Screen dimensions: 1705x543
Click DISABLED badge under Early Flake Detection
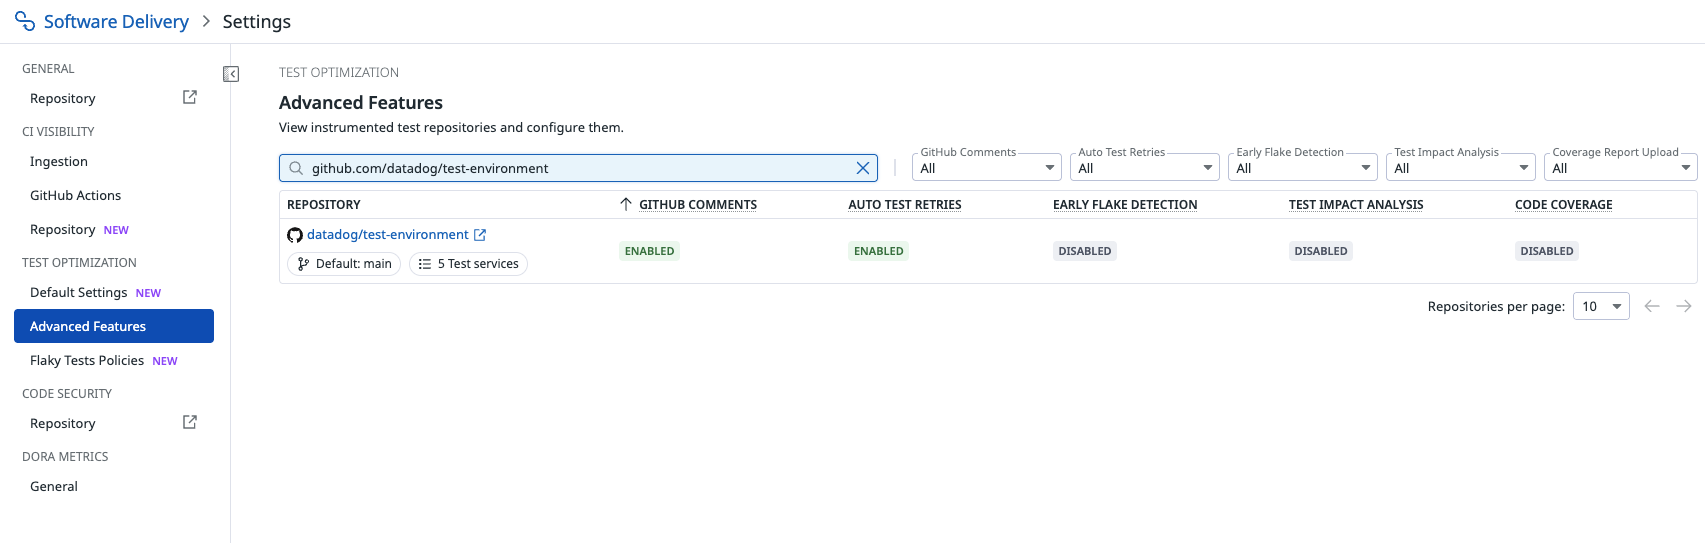[x=1085, y=251]
